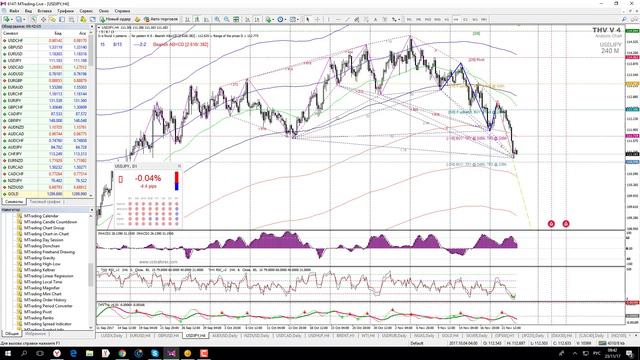640x360 pixels.
Task: Switch to the EURUSD,H4 chart tab
Action: (x=140, y=336)
